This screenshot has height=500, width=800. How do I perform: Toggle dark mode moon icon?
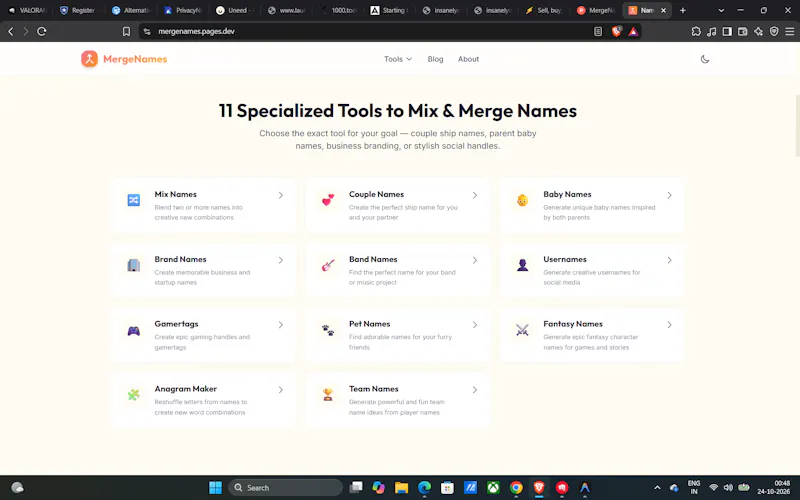(705, 59)
